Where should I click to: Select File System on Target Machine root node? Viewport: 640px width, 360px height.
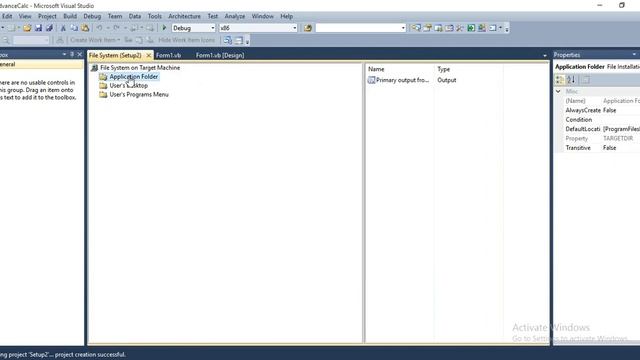pyautogui.click(x=140, y=68)
